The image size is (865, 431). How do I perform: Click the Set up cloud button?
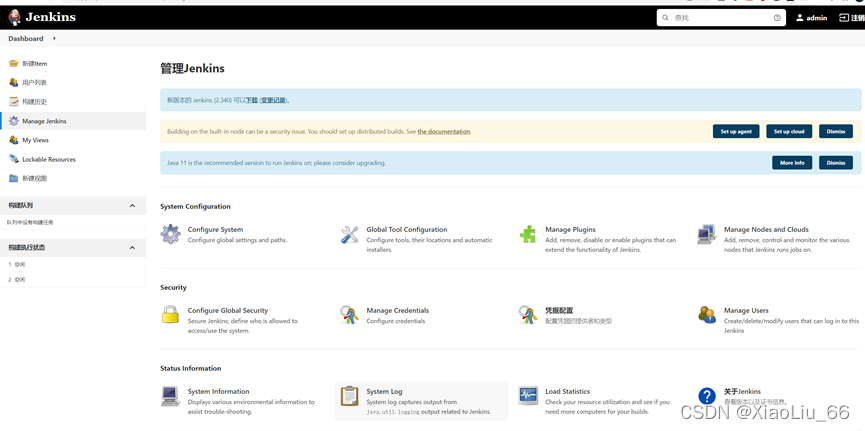(789, 131)
